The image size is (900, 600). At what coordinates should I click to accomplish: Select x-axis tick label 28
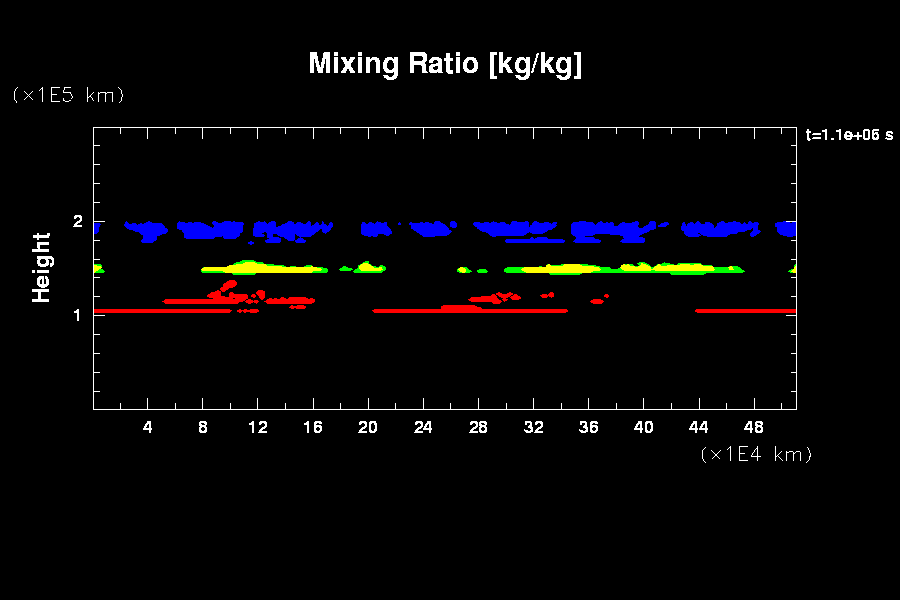coord(478,427)
